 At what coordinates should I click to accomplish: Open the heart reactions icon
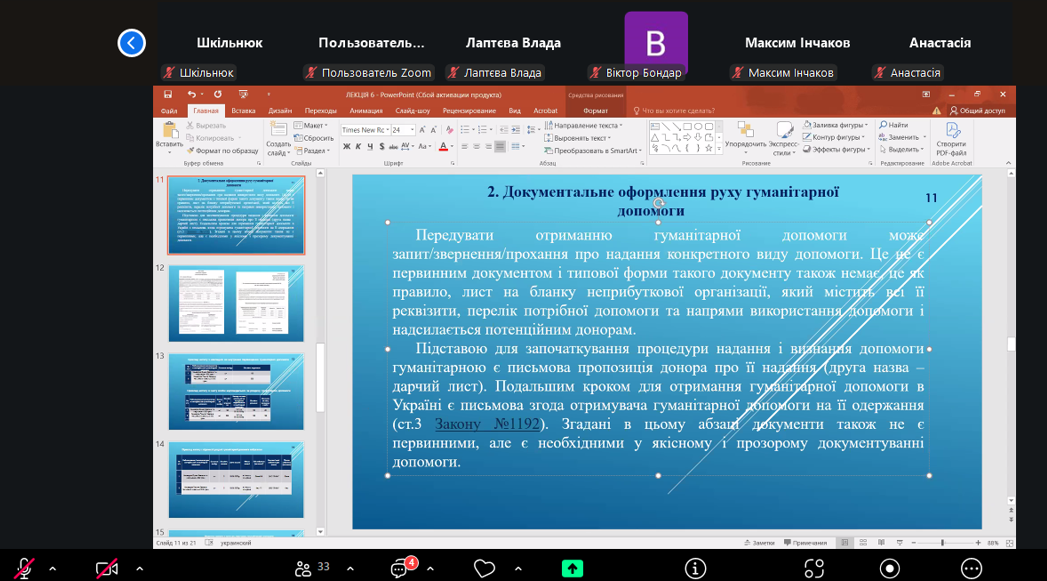click(x=484, y=568)
